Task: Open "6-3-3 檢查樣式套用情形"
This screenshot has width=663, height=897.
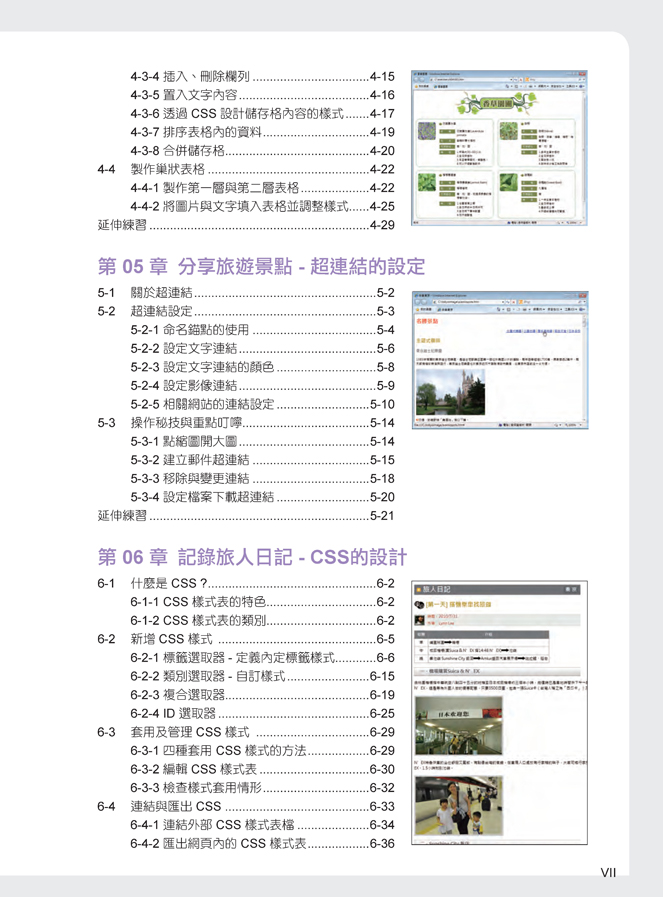Action: (263, 788)
